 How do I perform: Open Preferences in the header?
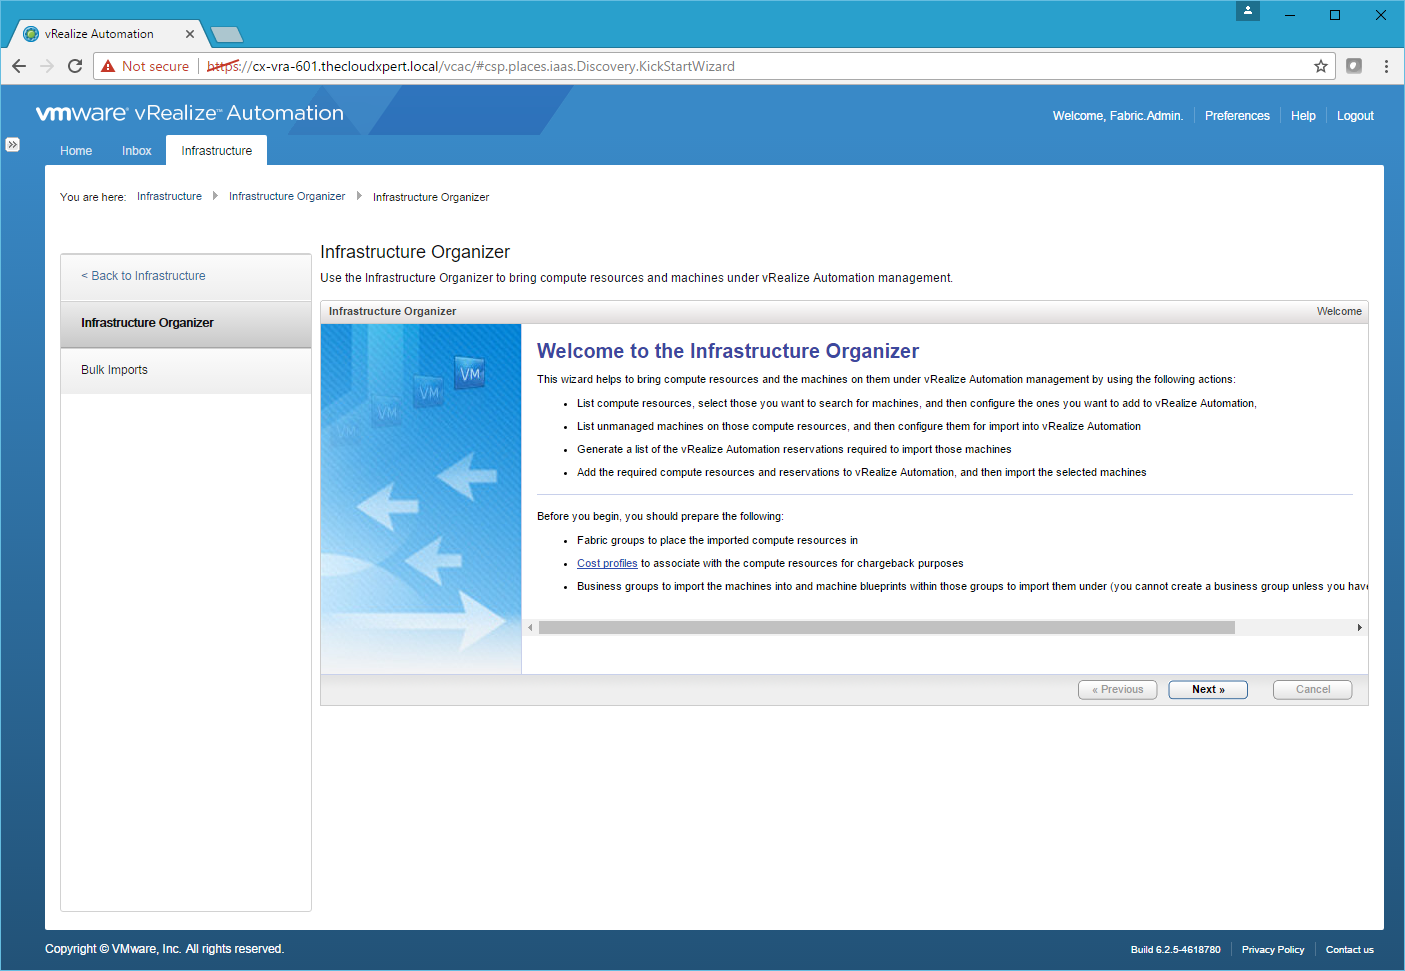click(1237, 116)
